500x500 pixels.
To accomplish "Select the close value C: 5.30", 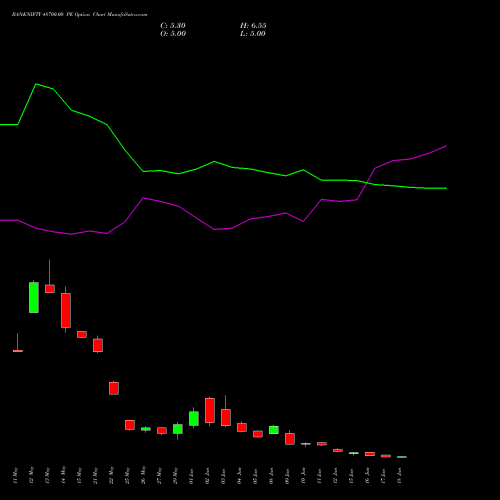I will coord(173,26).
